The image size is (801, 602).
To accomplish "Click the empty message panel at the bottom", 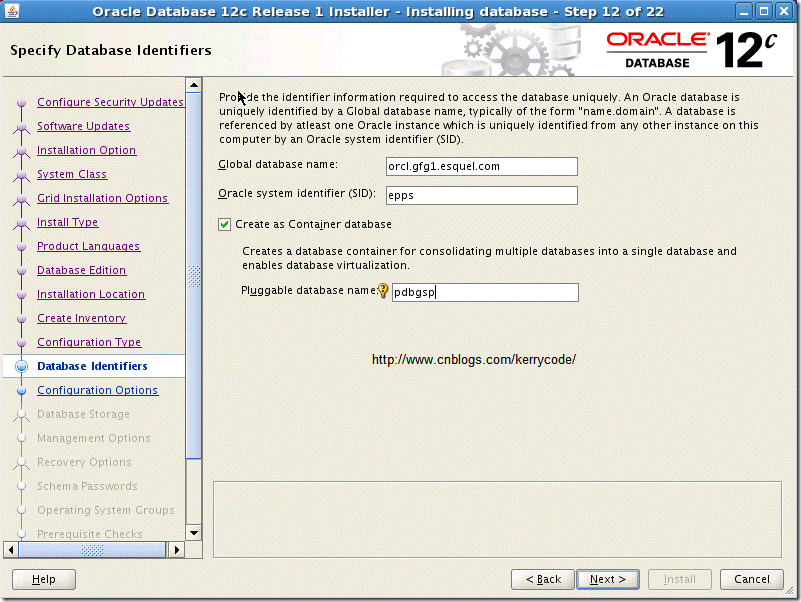I will (497, 519).
